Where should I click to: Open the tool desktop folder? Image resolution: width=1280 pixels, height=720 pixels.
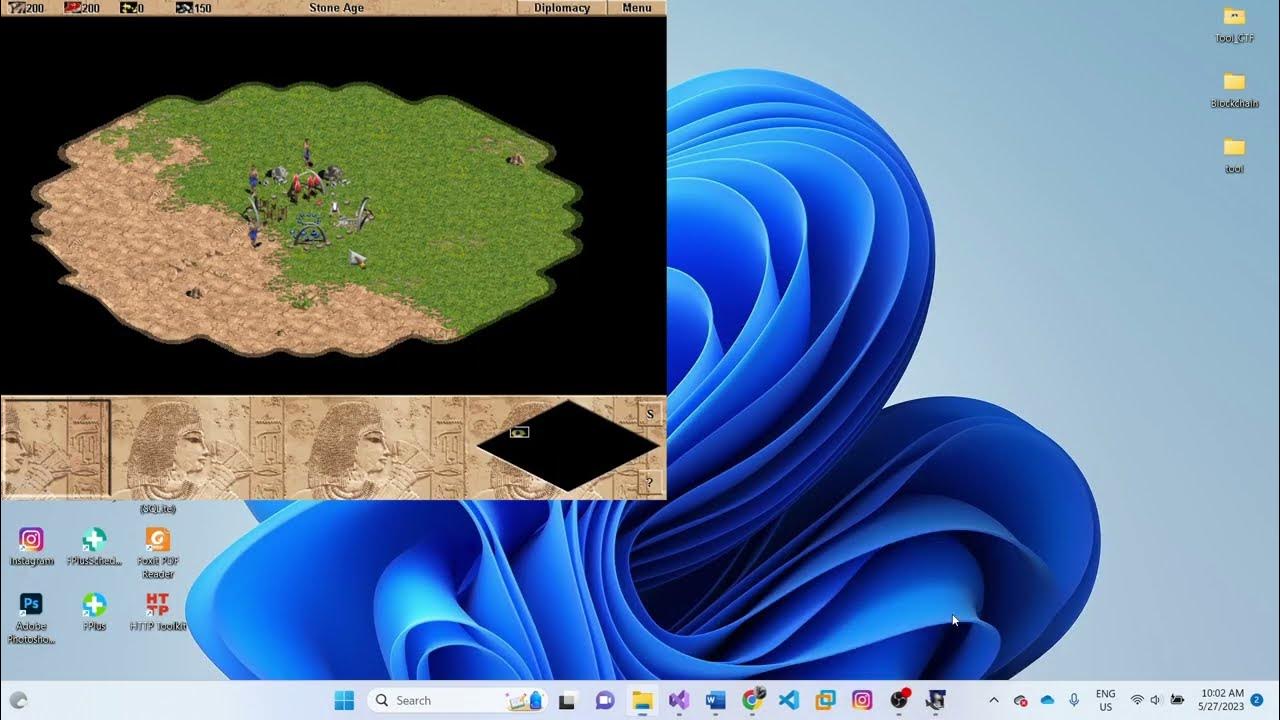1235,154
